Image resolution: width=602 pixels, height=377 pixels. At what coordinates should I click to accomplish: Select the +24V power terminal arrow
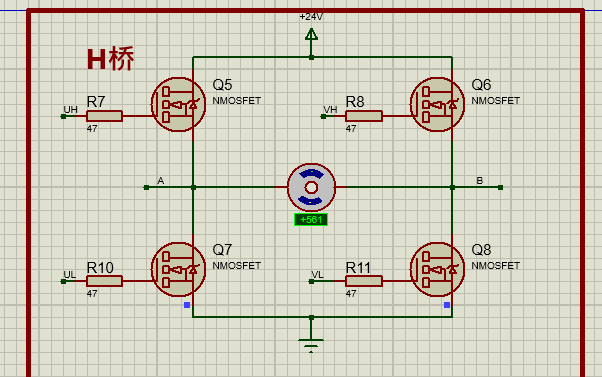point(311,35)
